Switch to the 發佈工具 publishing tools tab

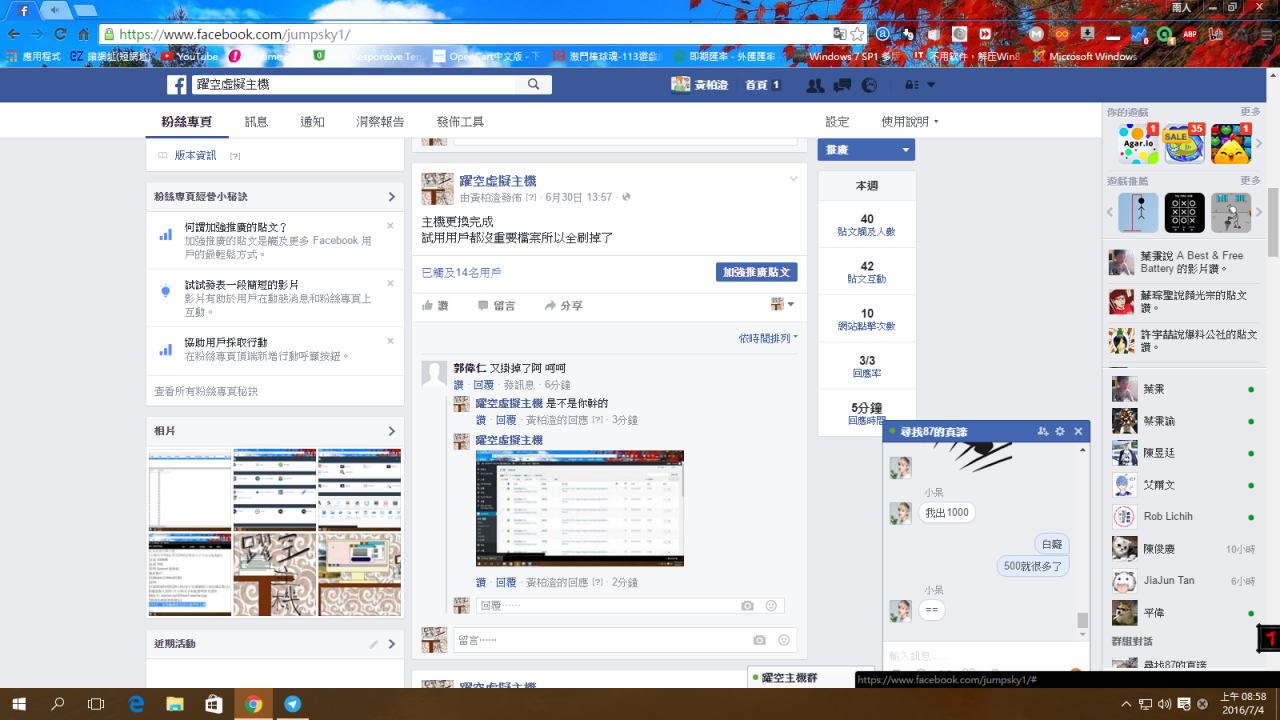pos(460,122)
